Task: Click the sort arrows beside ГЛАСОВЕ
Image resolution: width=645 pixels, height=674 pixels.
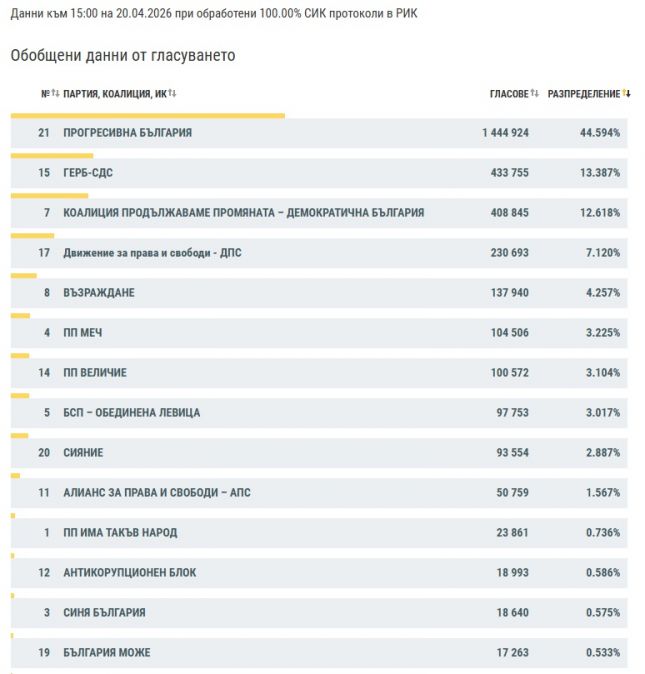Action: pos(535,94)
